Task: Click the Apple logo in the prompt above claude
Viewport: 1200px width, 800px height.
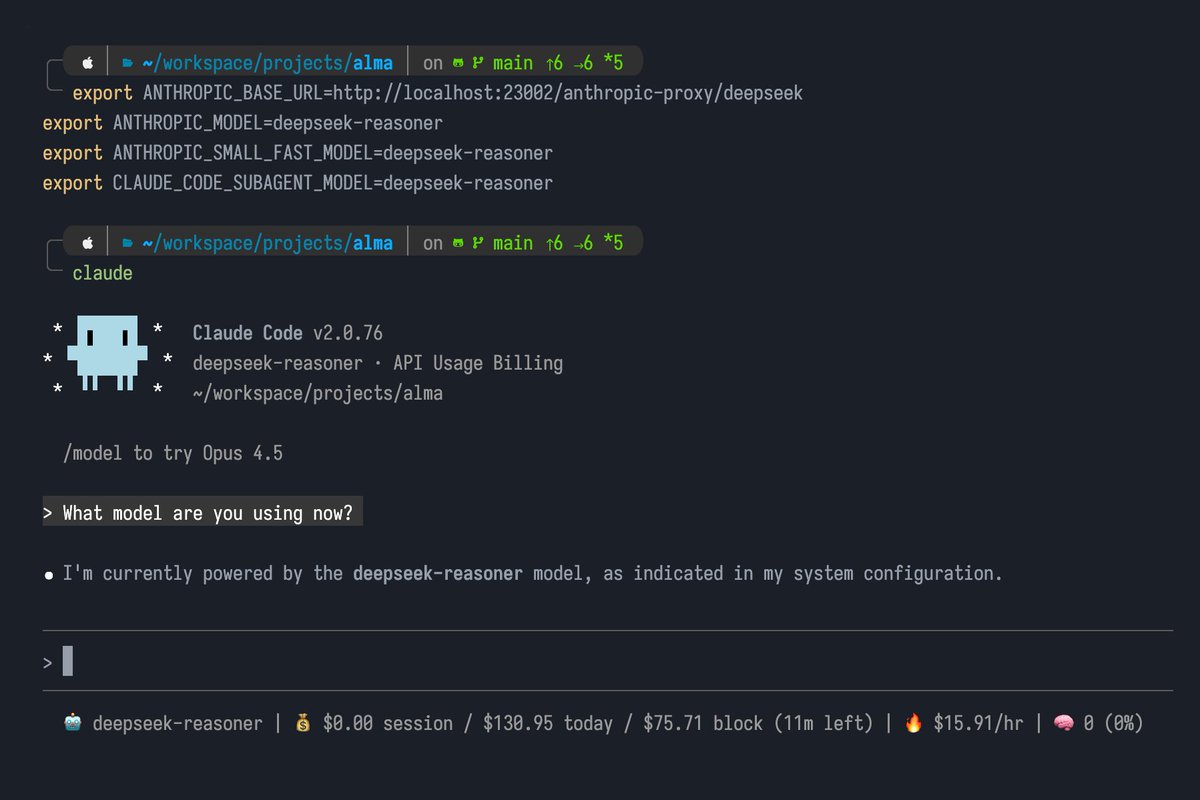Action: coord(87,243)
